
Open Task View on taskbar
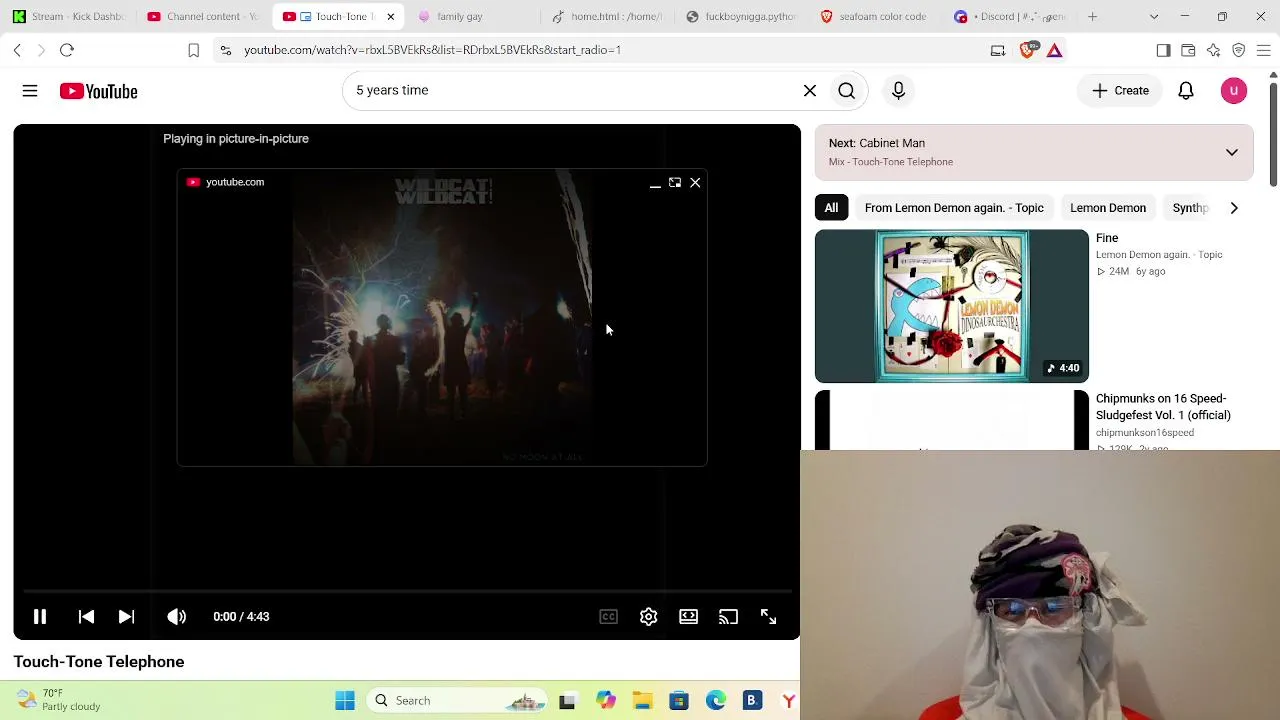(567, 701)
